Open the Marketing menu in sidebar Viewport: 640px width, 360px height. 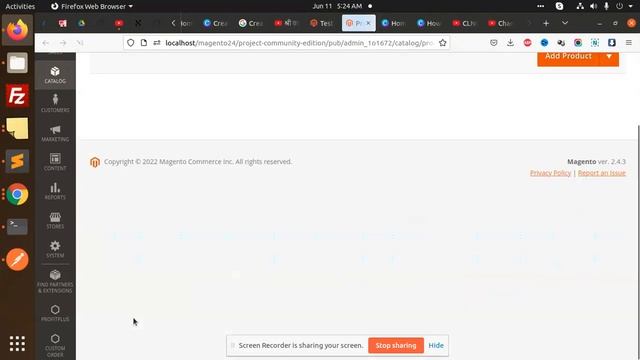[x=55, y=133]
